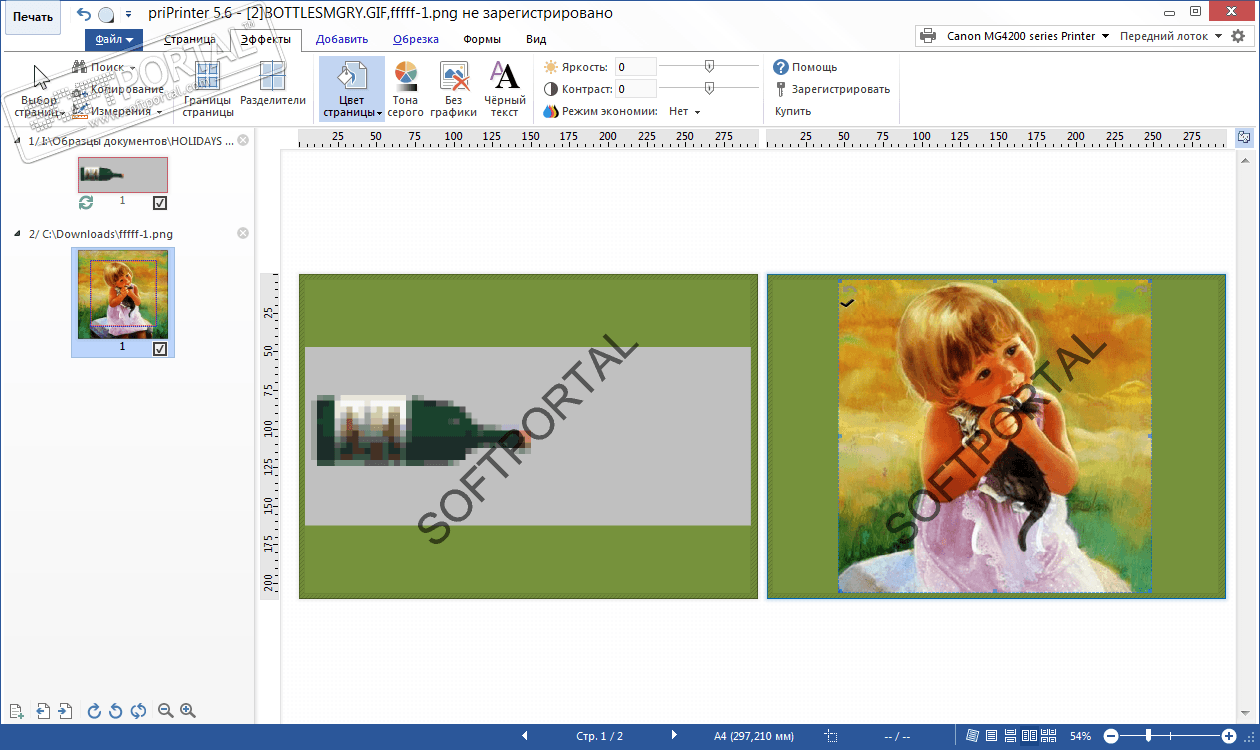Click the move page left icon at bottom
The height and width of the screenshot is (750, 1260).
click(43, 711)
